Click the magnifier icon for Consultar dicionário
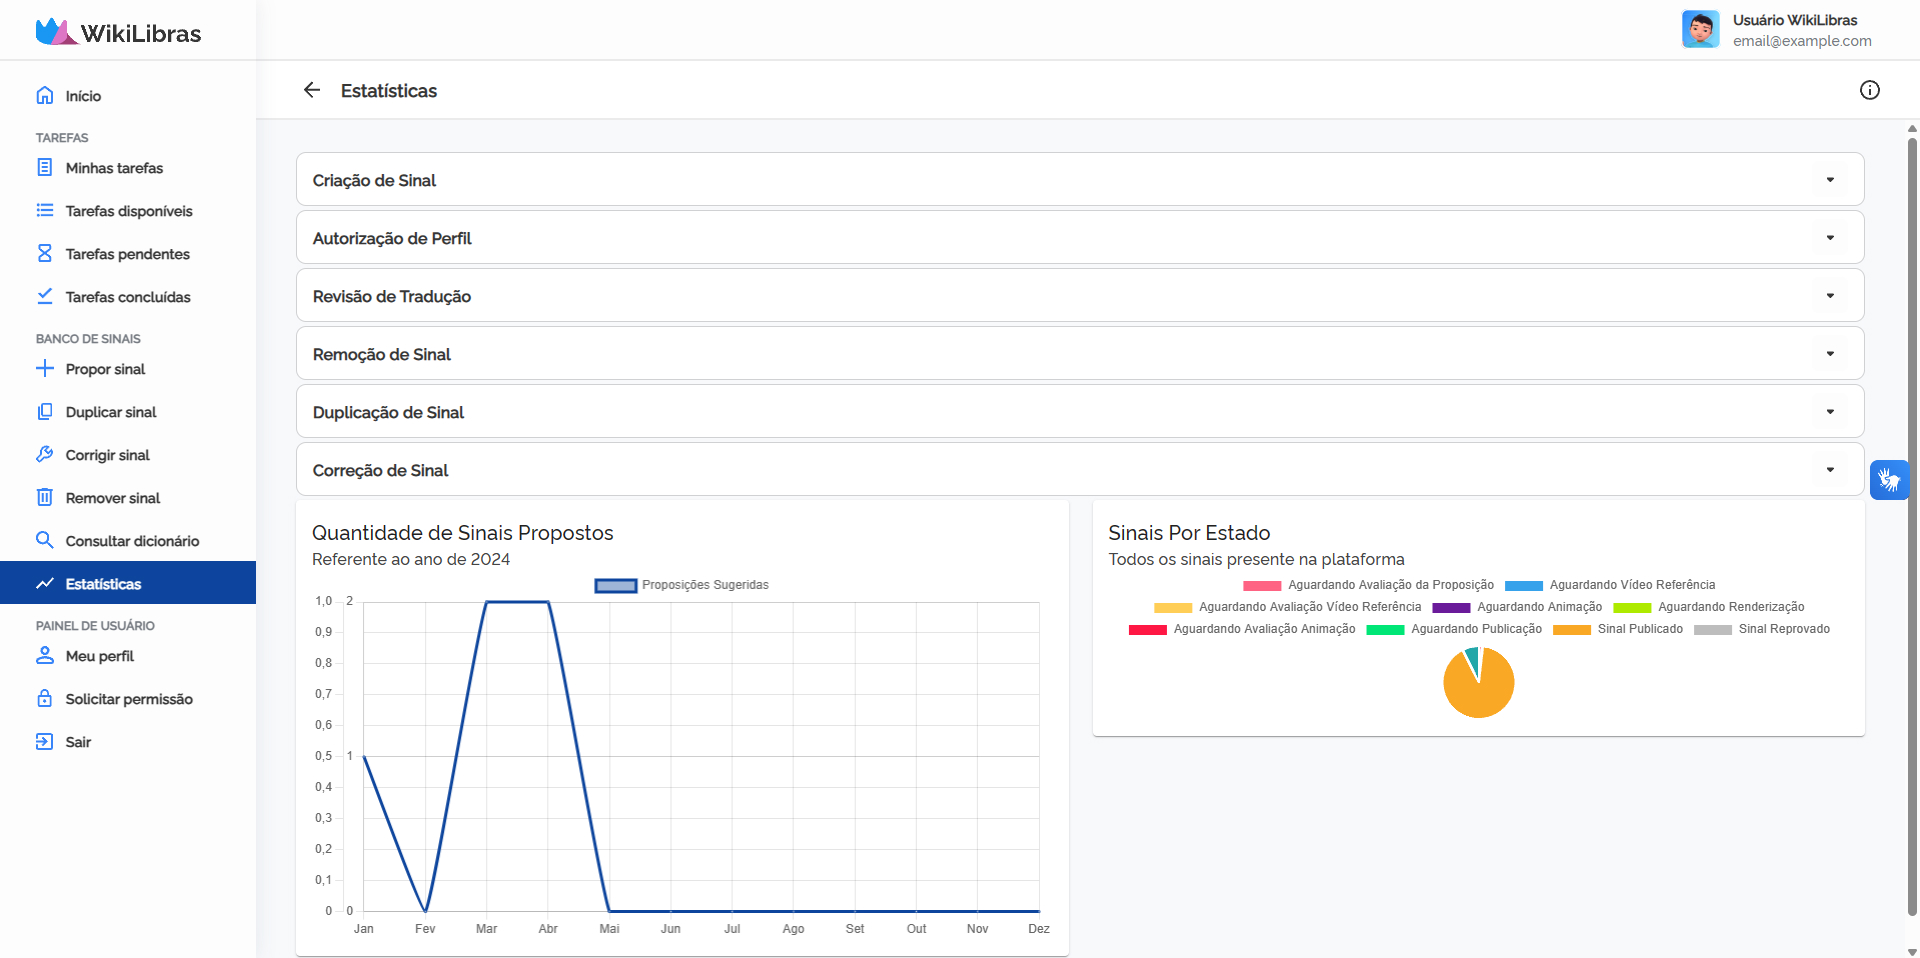 [45, 541]
